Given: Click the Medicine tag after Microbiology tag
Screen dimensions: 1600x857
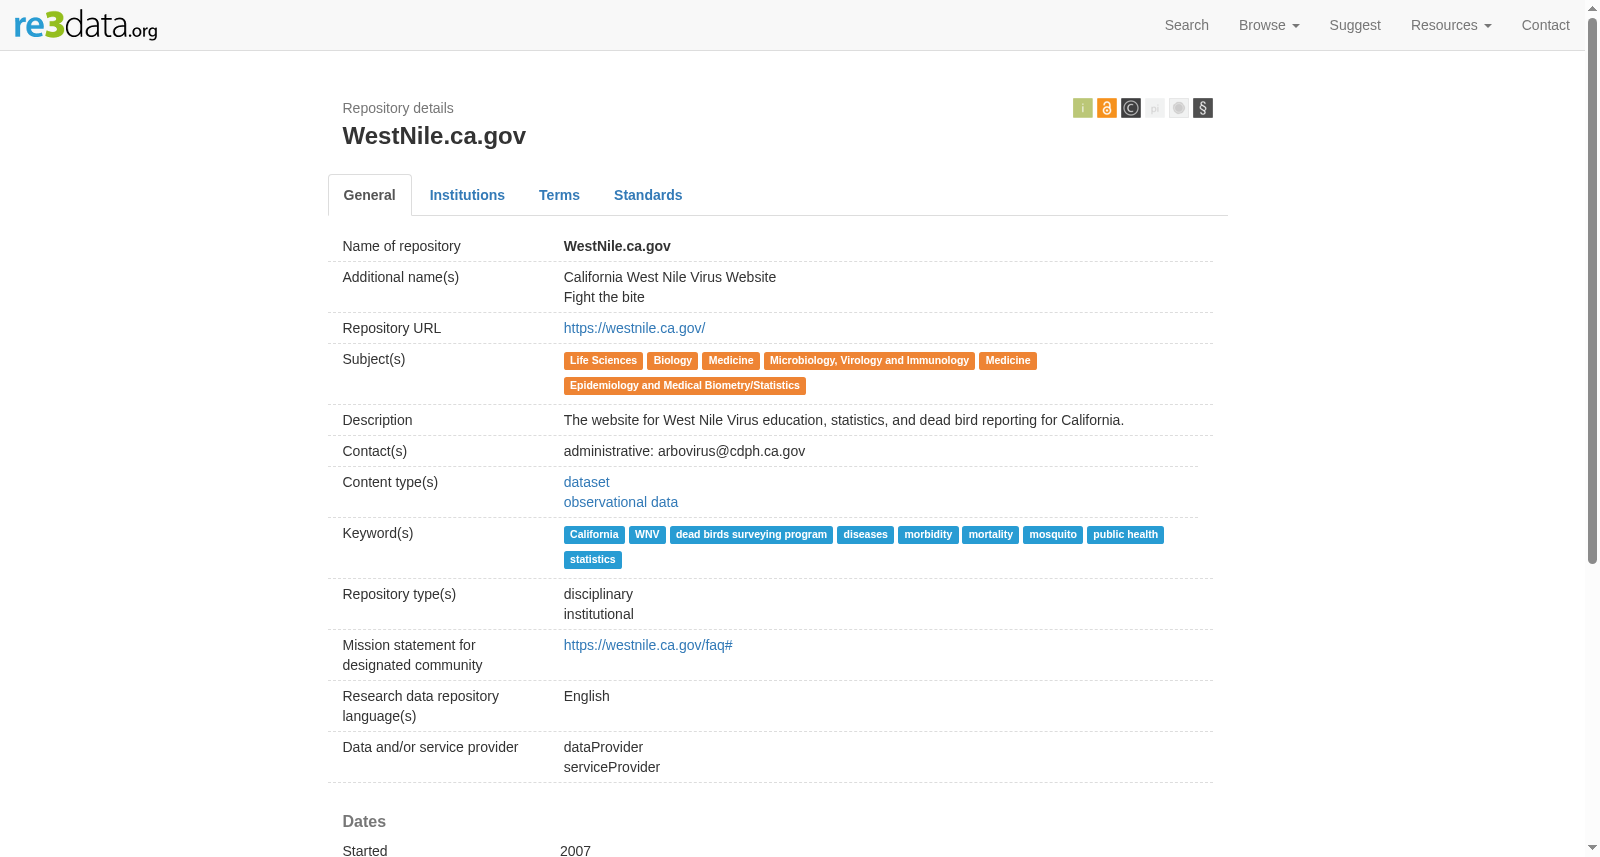Looking at the screenshot, I should pos(1008,361).
